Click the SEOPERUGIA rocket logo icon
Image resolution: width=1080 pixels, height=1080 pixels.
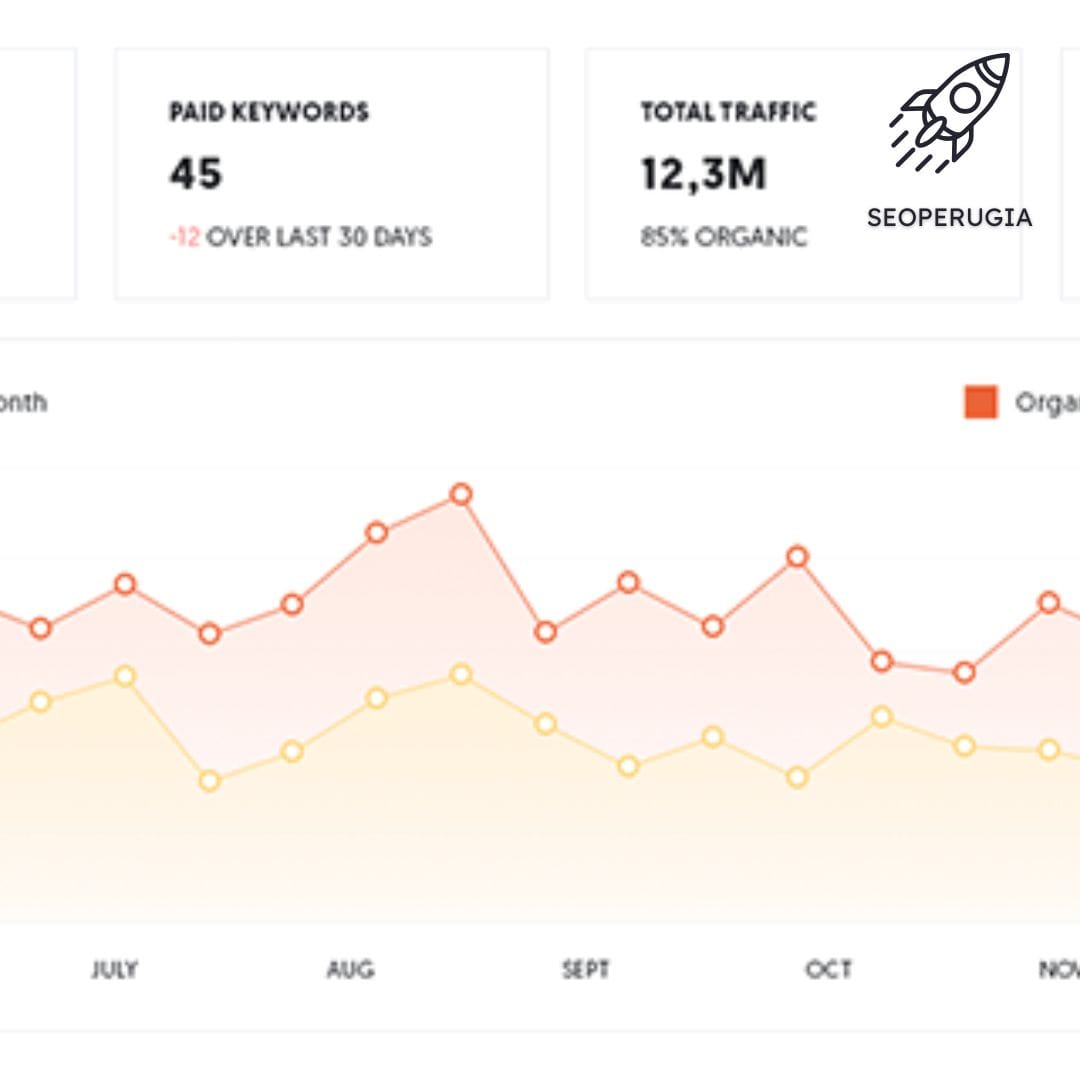tap(950, 113)
